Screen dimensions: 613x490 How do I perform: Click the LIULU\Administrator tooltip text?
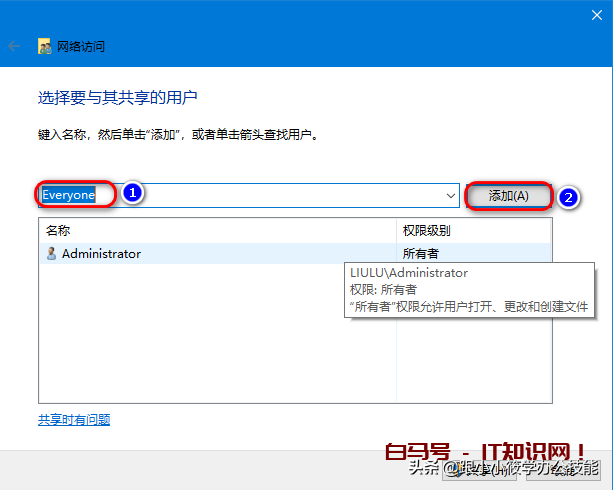[409, 272]
